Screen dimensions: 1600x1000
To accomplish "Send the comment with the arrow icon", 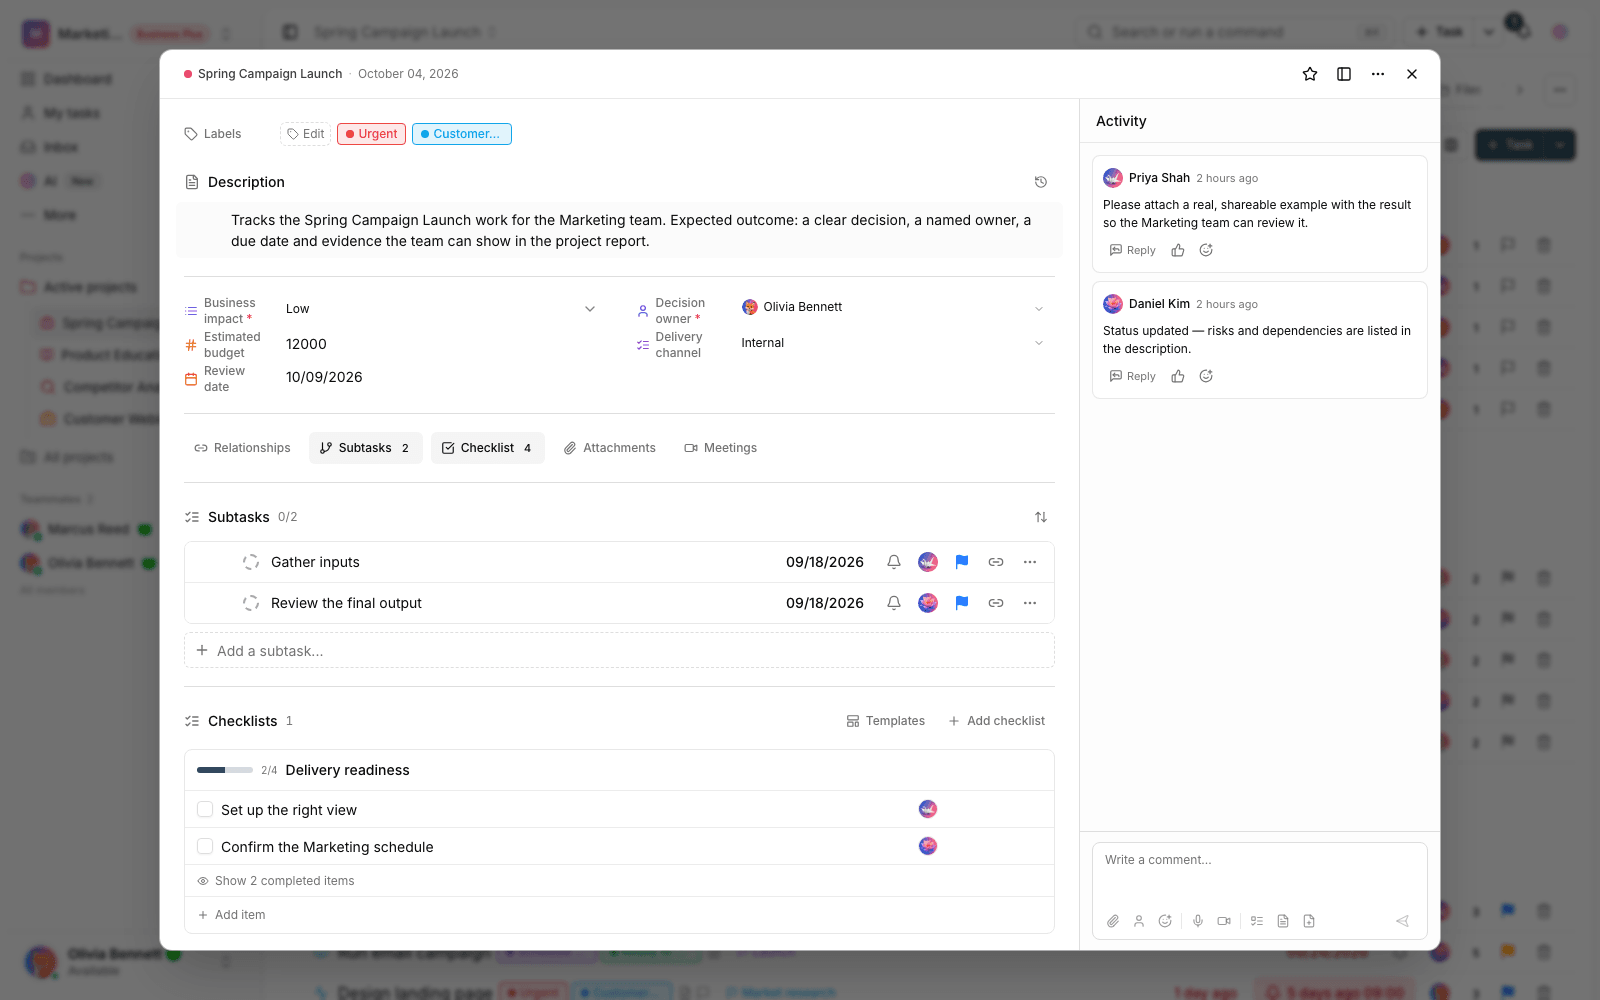I will (x=1402, y=921).
